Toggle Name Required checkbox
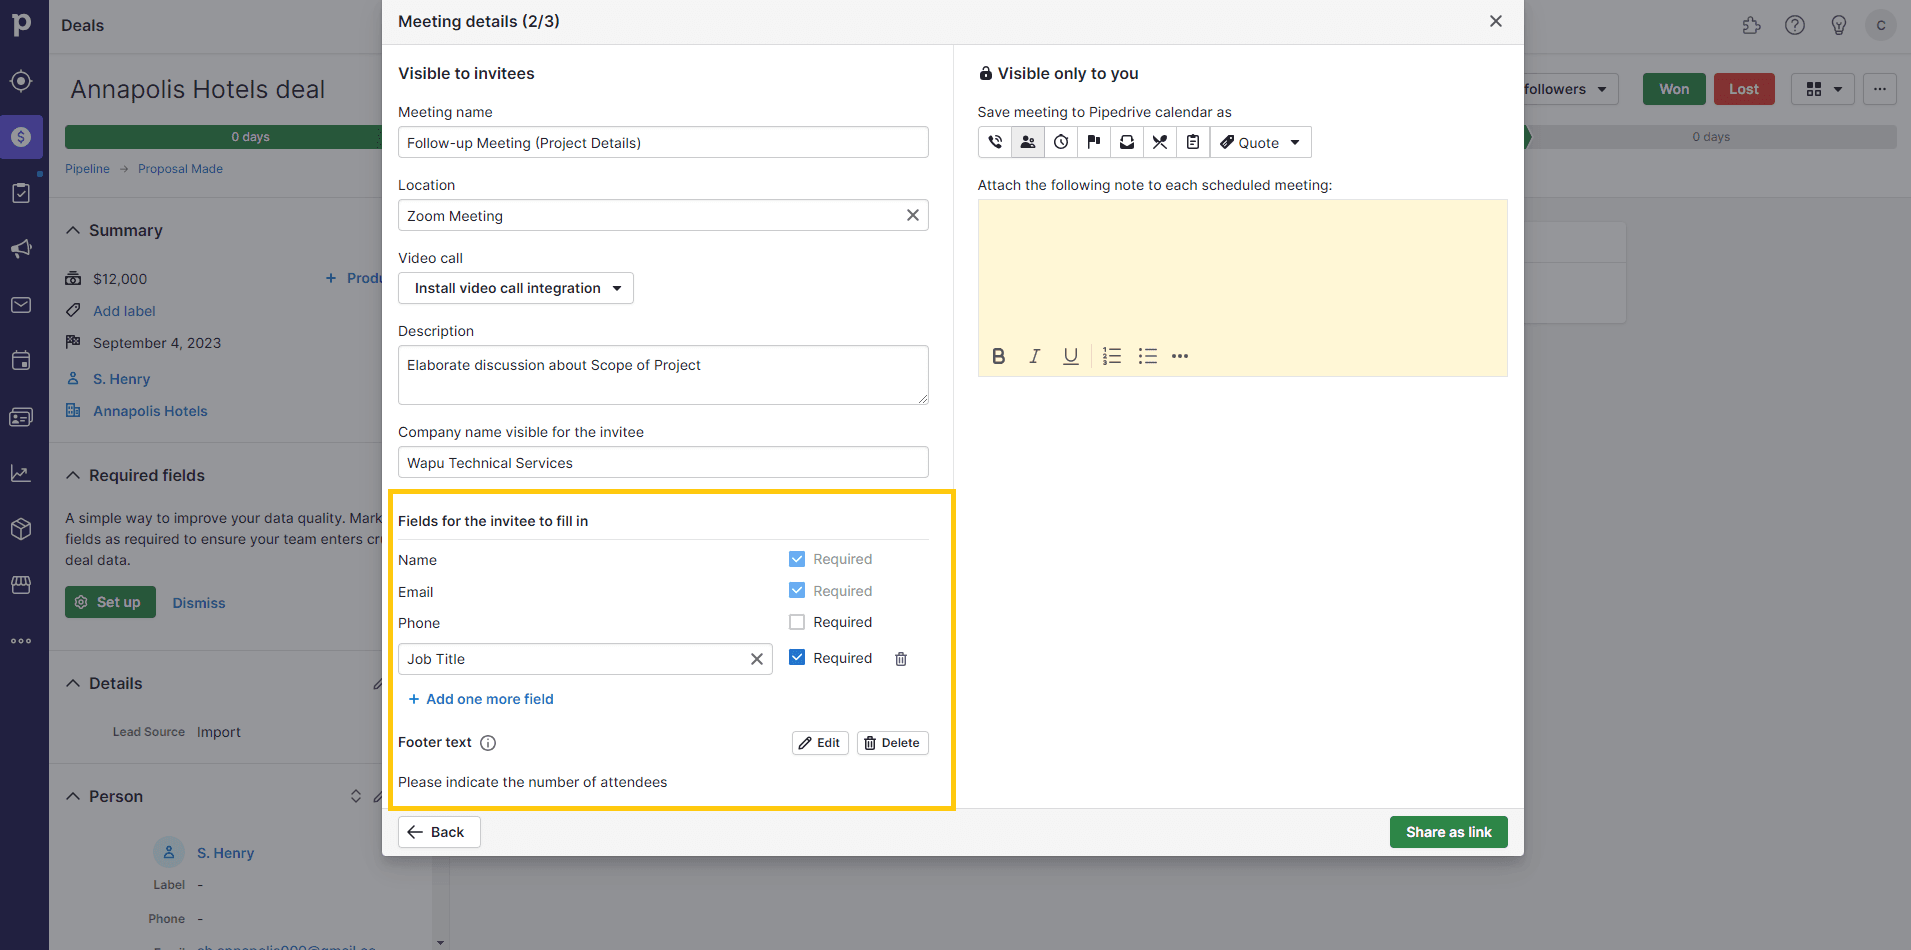Viewport: 1911px width, 950px height. pyautogui.click(x=797, y=559)
